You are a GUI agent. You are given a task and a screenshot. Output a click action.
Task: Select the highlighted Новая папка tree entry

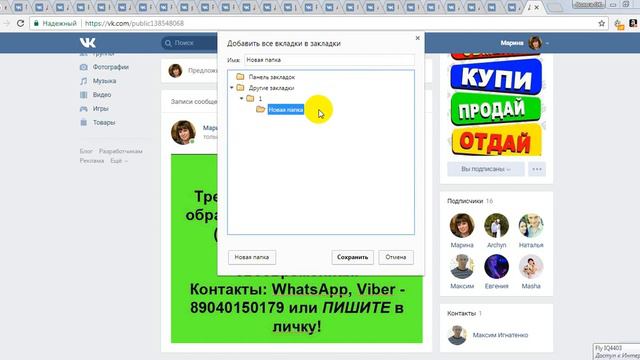point(286,109)
